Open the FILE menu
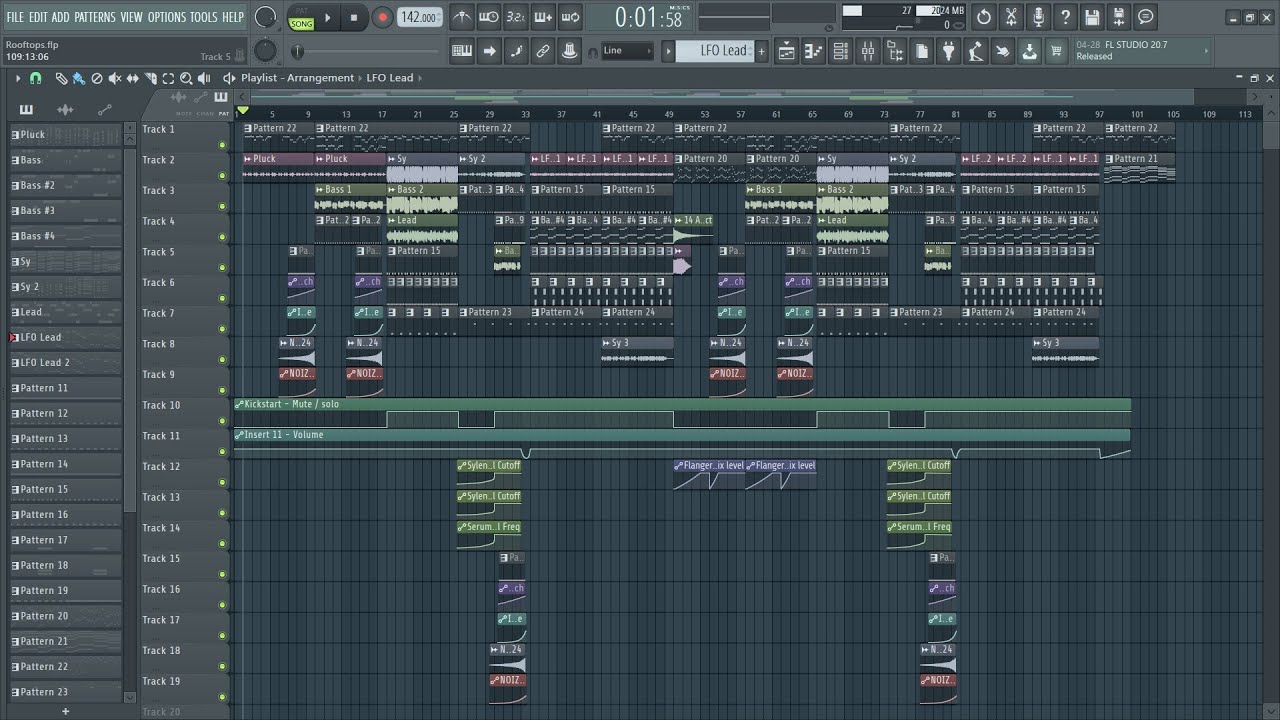 point(15,17)
